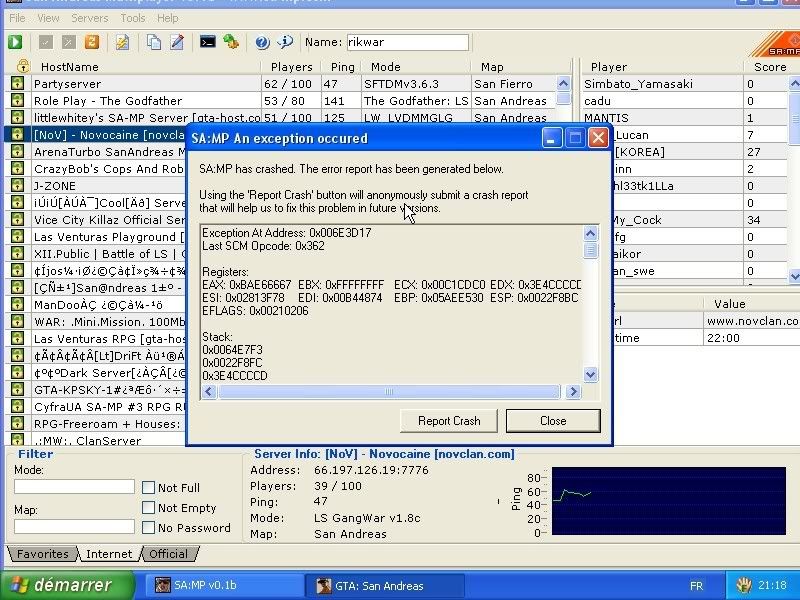Click lock icon beside ArenaTurbo SanAndreas
This screenshot has height=600, width=800.
[17, 152]
